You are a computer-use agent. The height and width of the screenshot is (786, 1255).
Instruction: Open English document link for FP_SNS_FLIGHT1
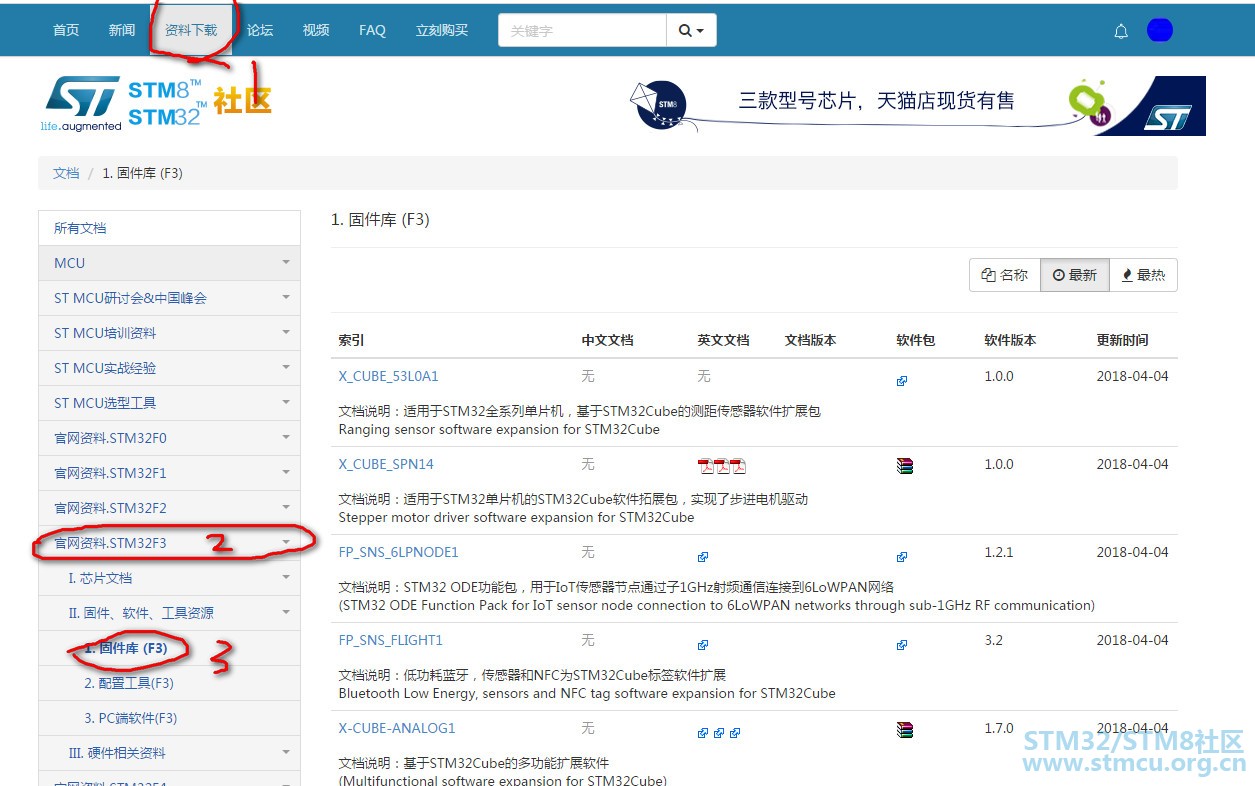pos(703,645)
